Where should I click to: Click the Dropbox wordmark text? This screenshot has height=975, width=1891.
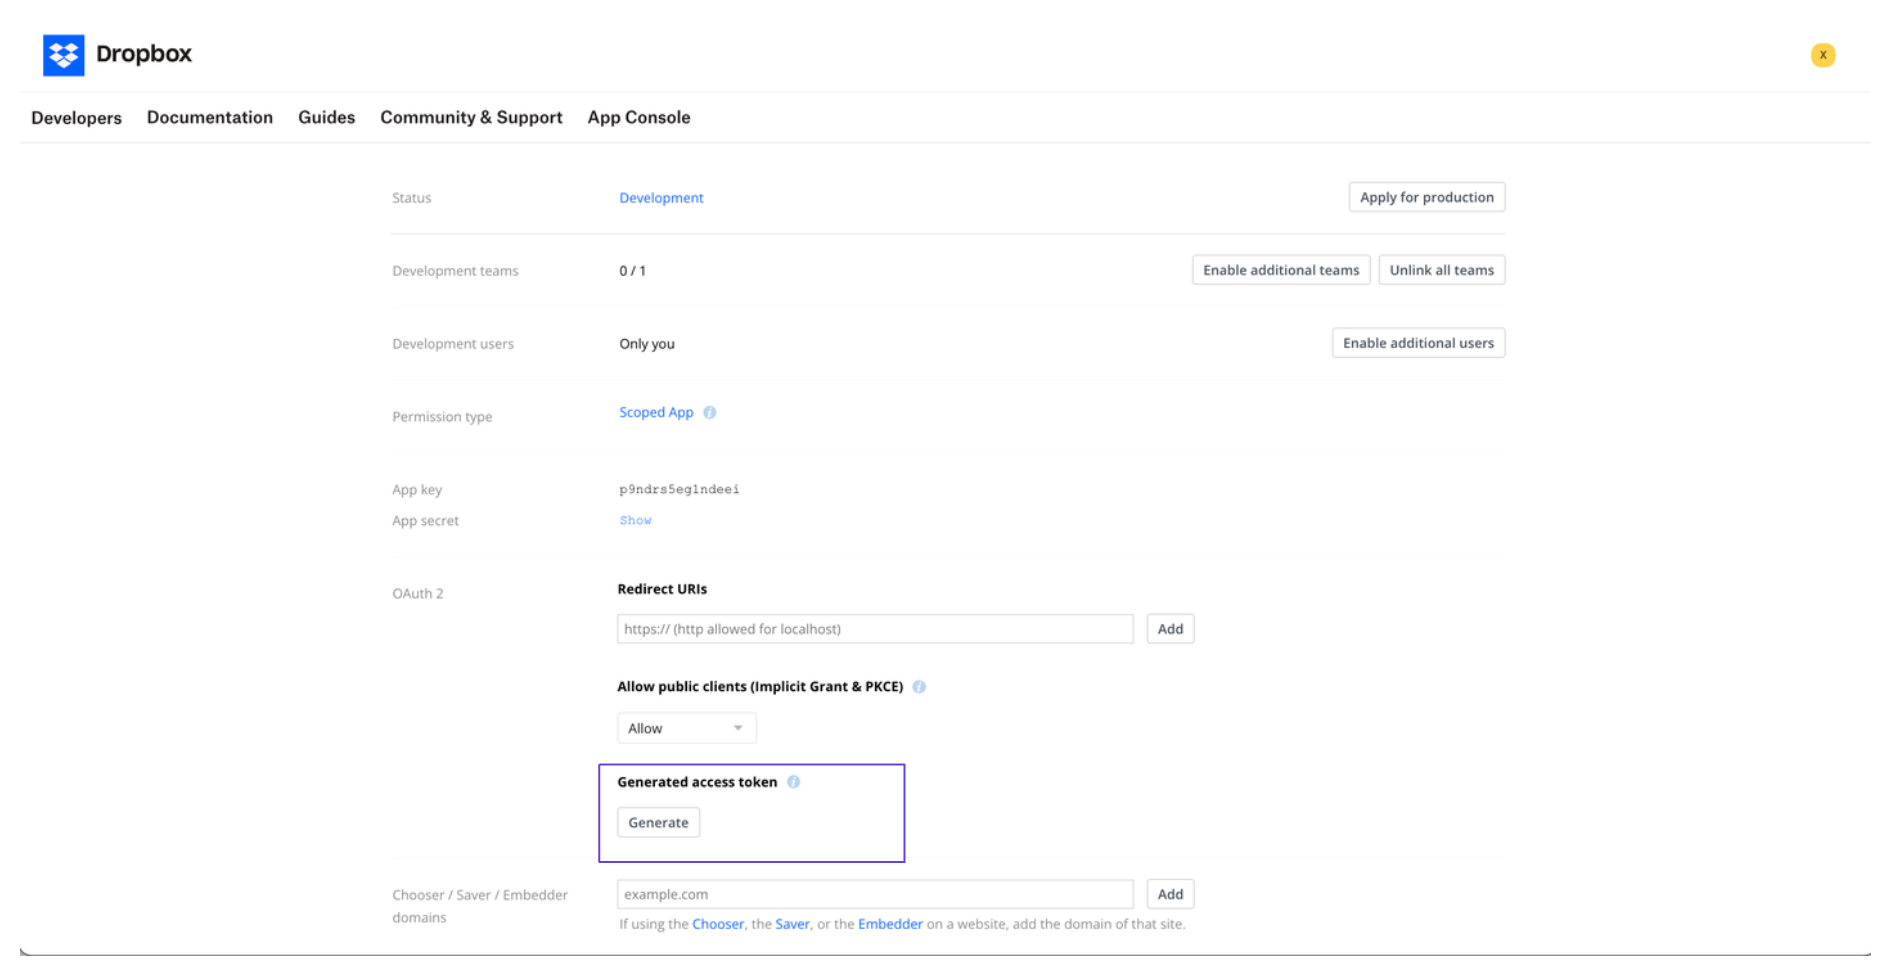[x=144, y=54]
